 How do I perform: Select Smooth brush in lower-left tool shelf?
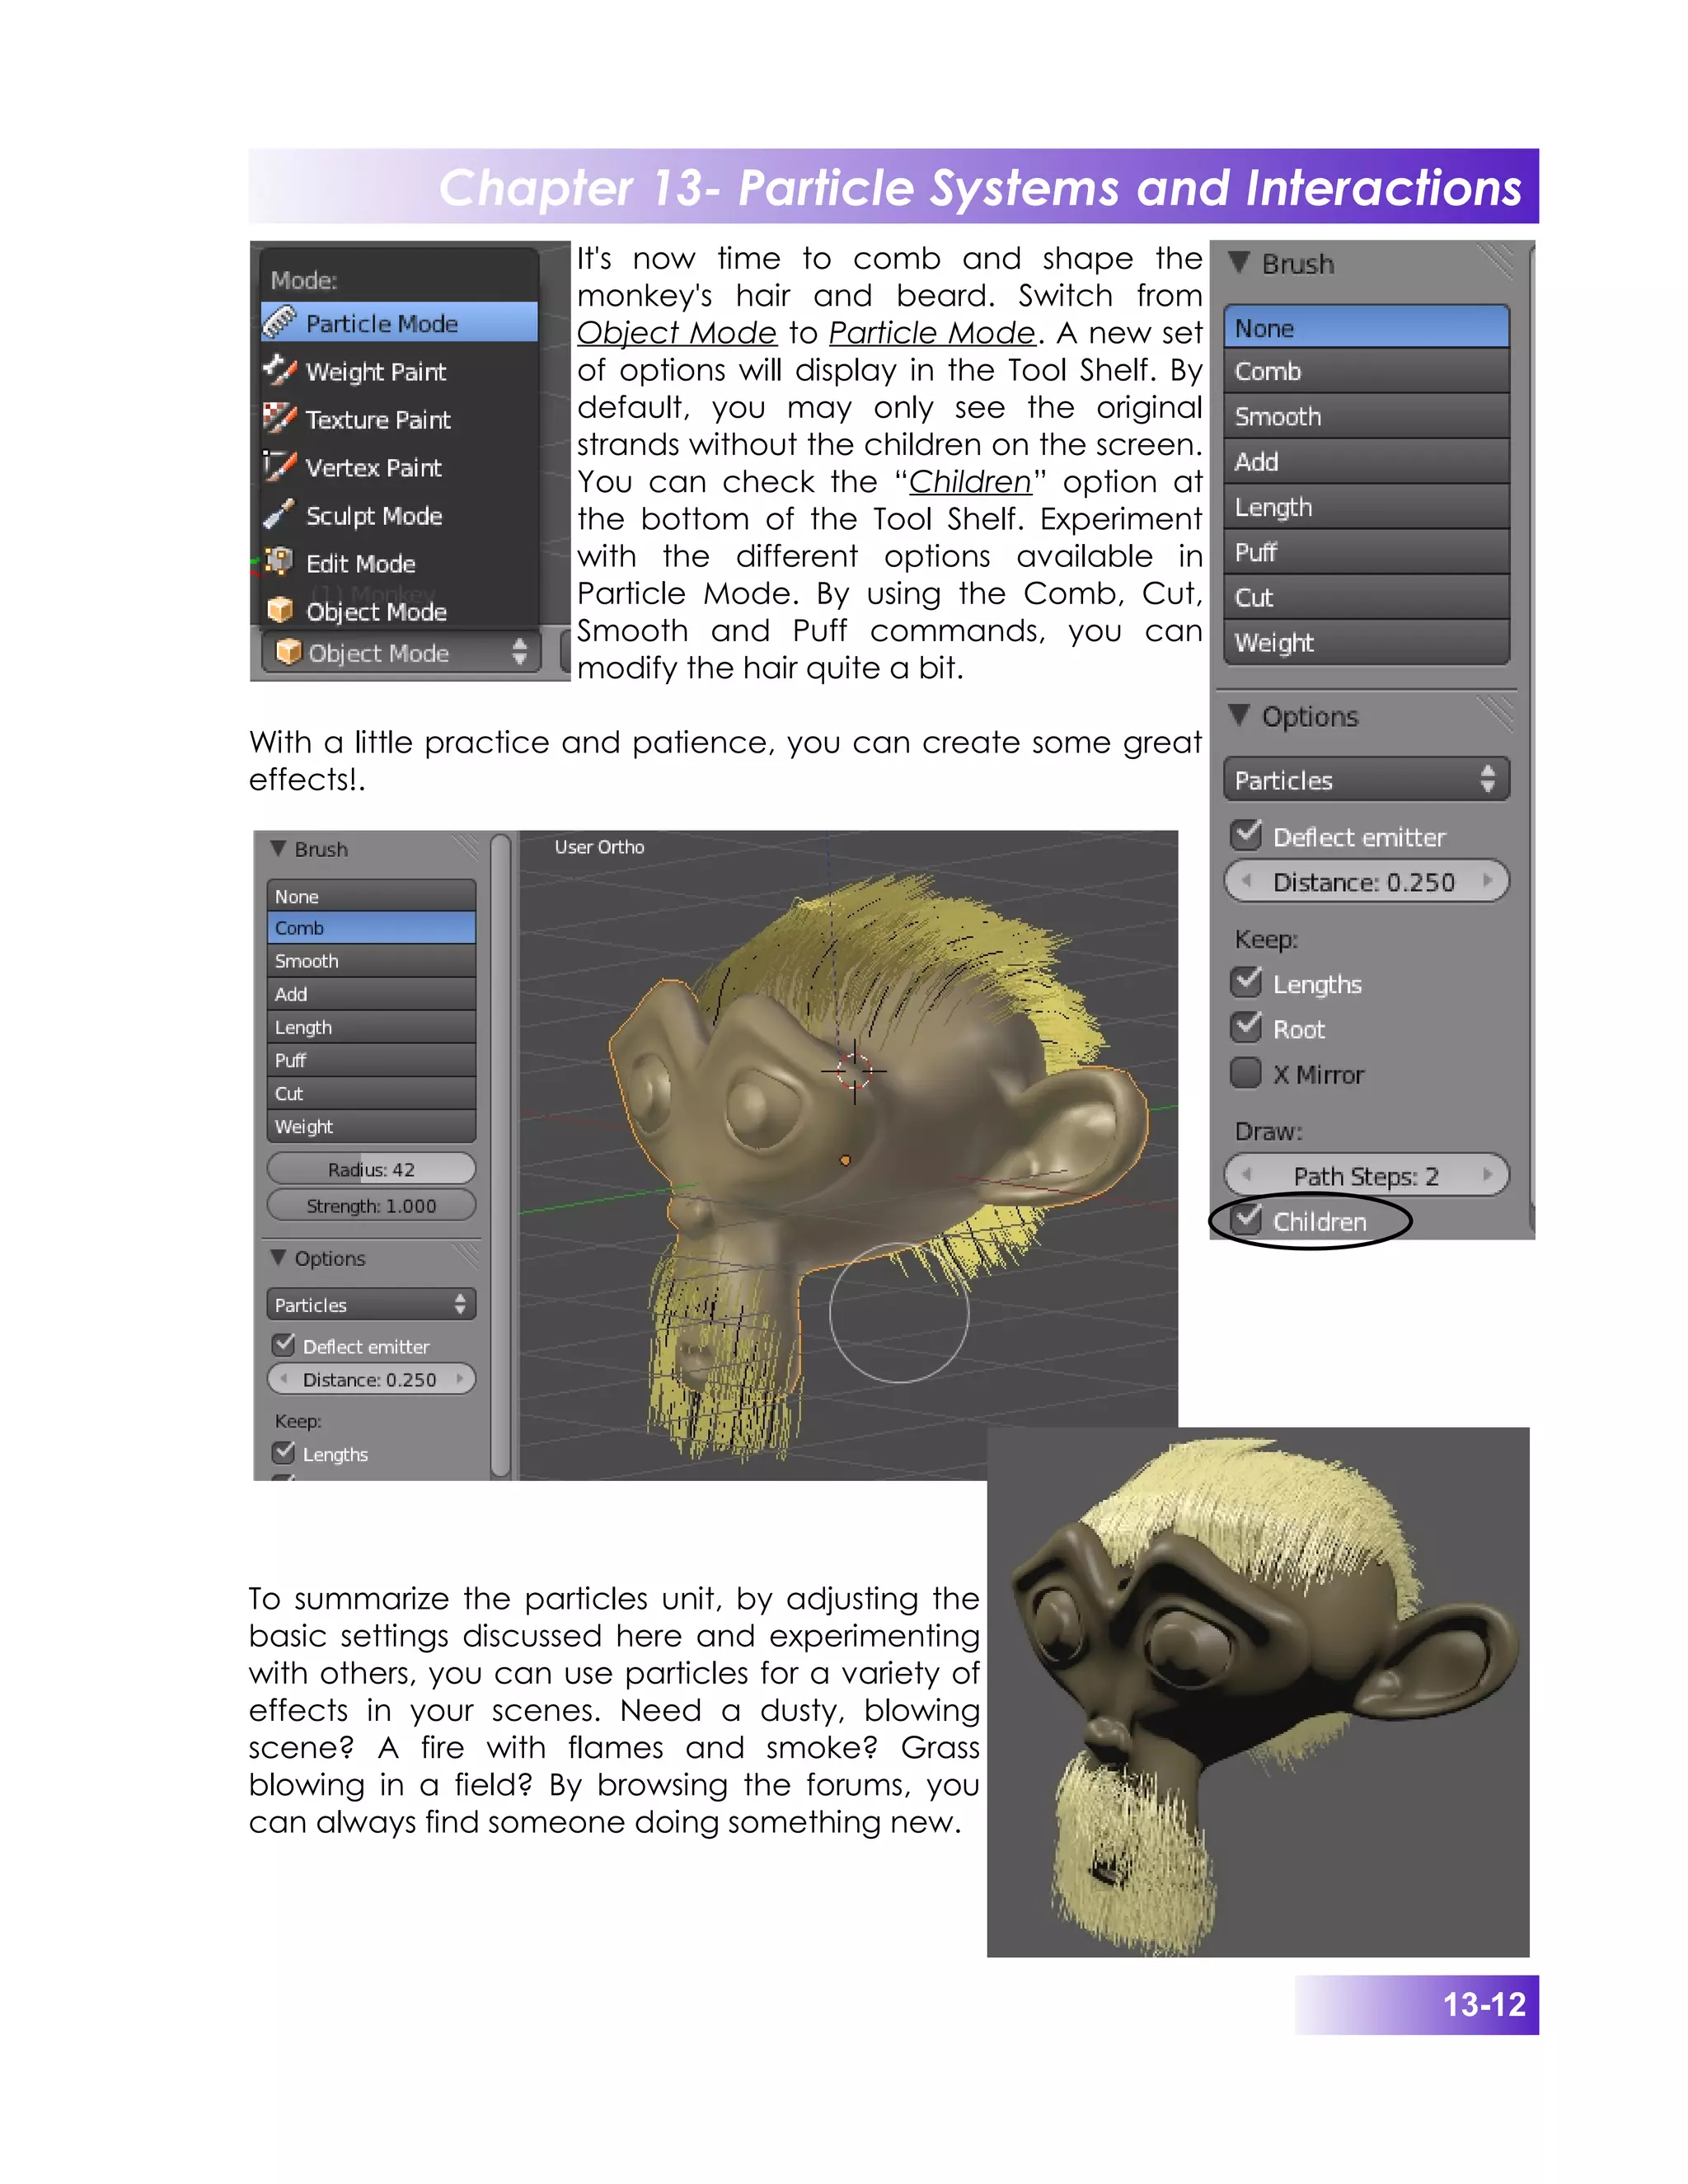point(371,961)
